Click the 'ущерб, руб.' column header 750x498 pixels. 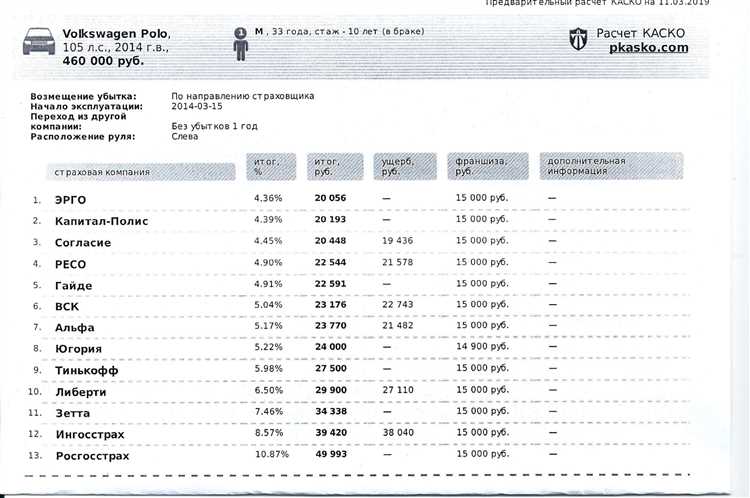click(x=405, y=166)
